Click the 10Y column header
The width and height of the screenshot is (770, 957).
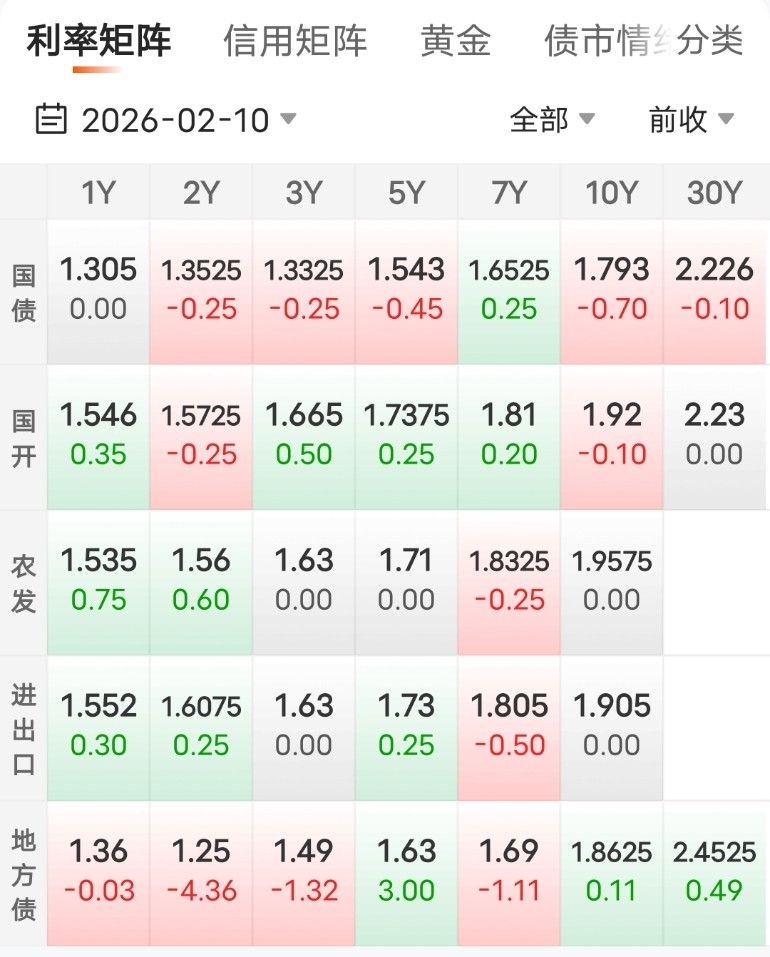point(611,192)
